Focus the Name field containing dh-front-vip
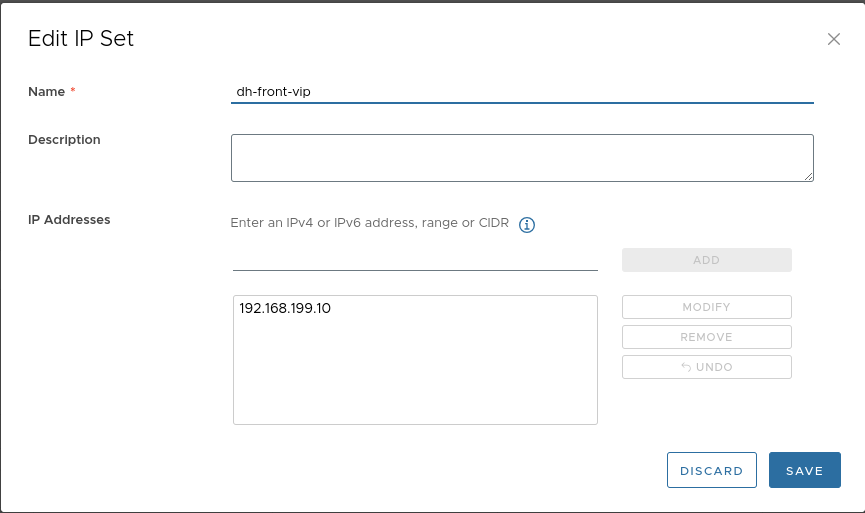This screenshot has width=865, height=513. click(x=521, y=91)
